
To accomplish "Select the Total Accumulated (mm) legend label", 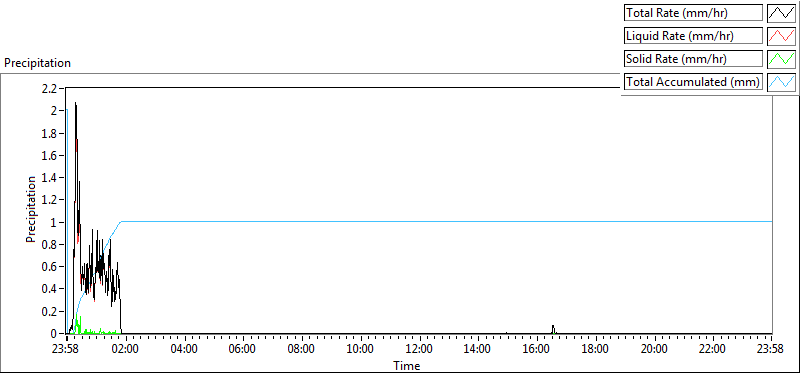I will click(x=693, y=82).
